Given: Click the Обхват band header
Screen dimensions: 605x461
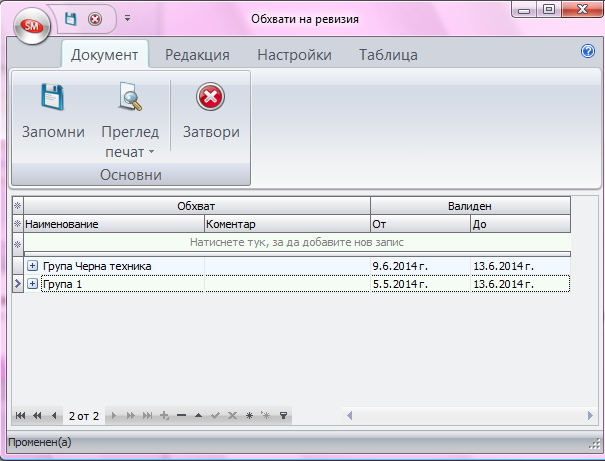Looking at the screenshot, I should tap(197, 206).
